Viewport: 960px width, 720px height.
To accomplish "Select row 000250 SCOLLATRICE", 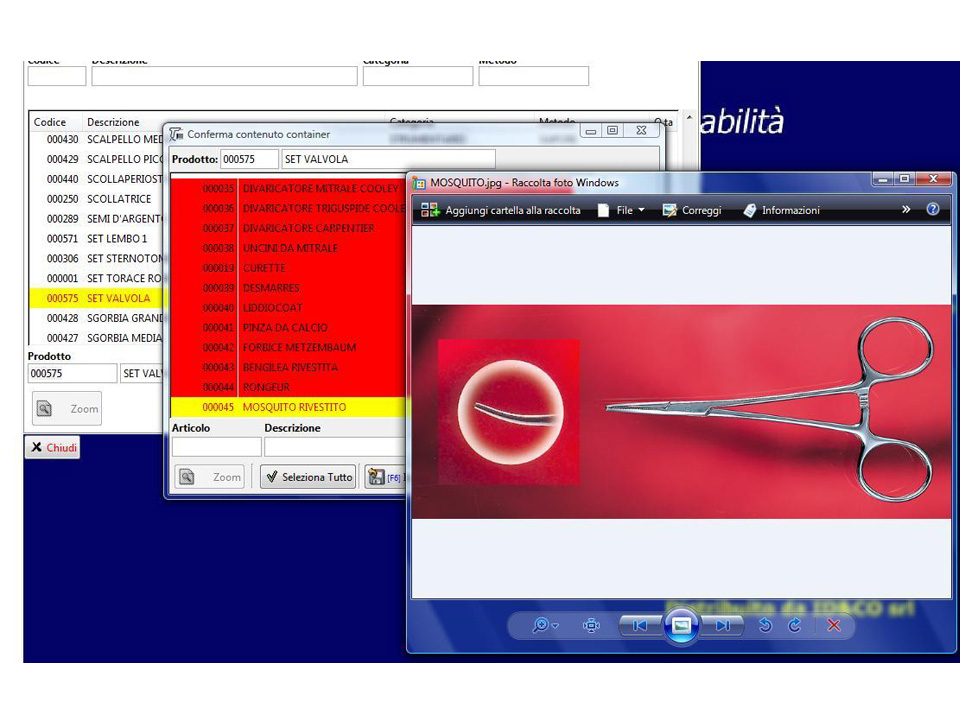I will coord(96,199).
